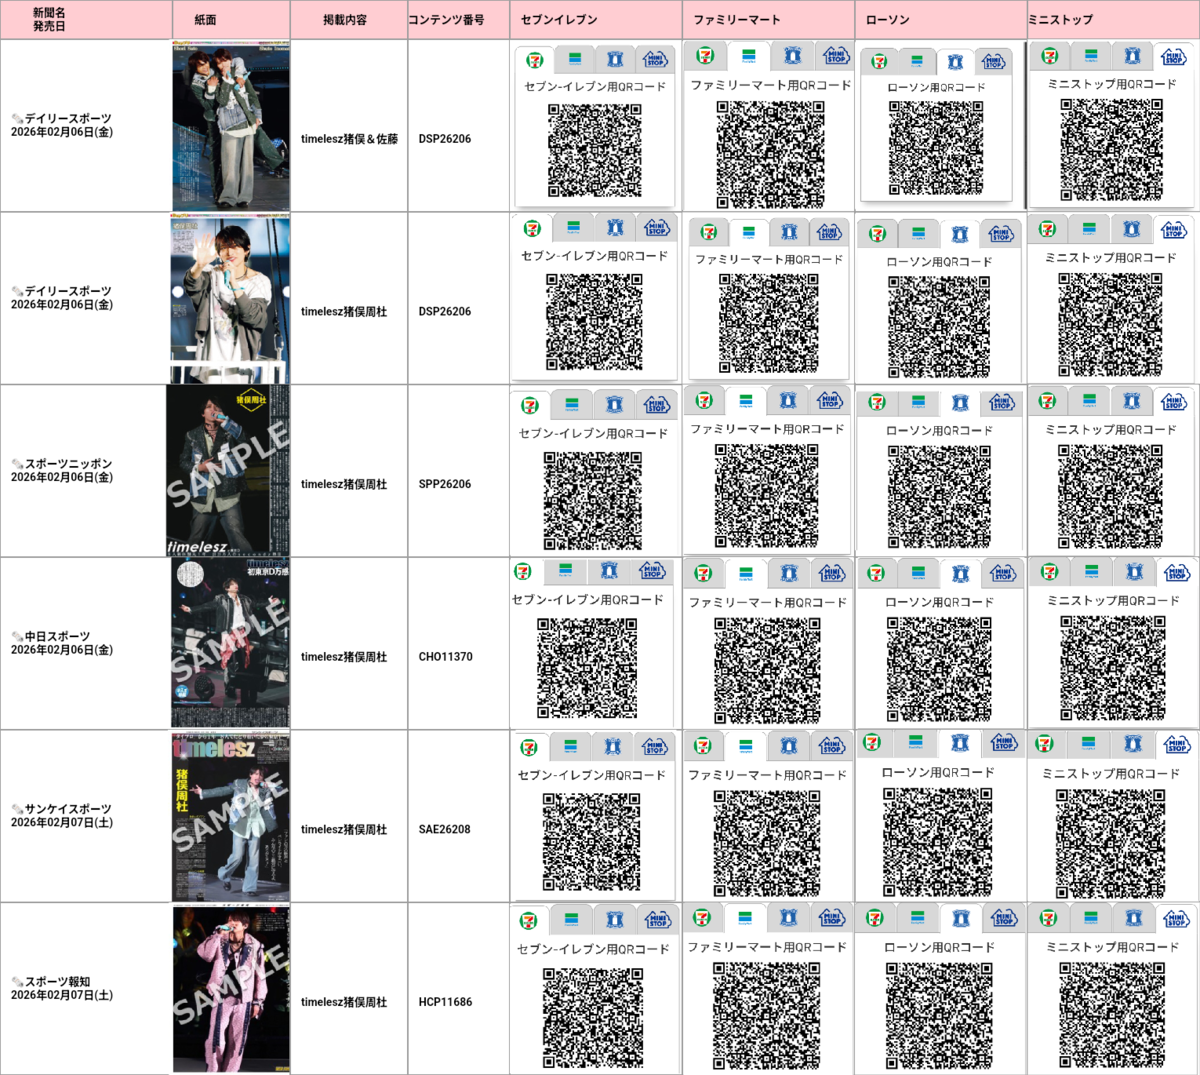
Task: Click the timelesz猪俣＆佐藤 content text
Action: coord(349,139)
